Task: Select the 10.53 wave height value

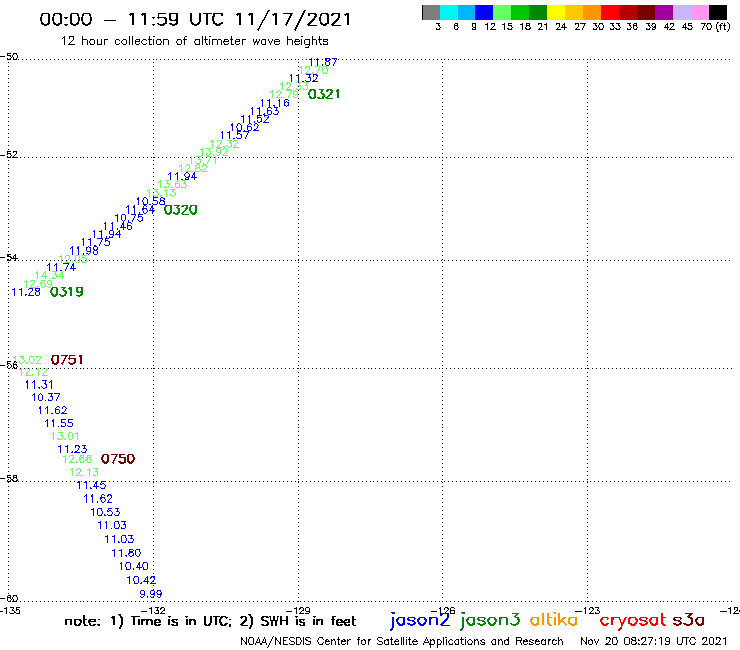Action: tap(105, 512)
